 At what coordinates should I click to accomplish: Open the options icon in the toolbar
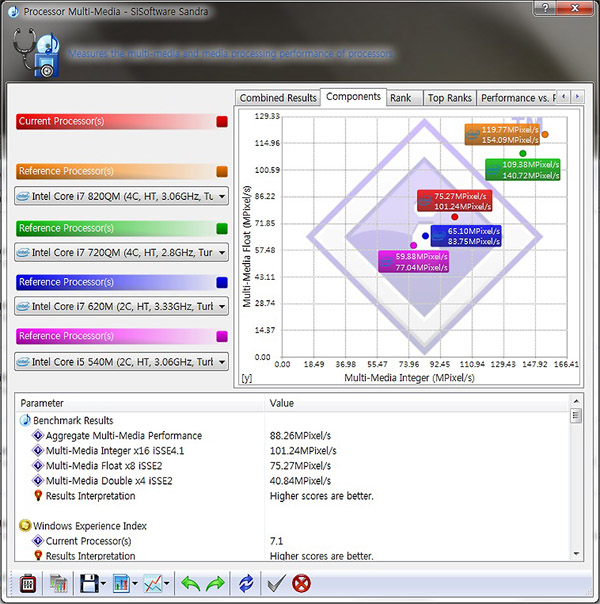click(x=28, y=584)
